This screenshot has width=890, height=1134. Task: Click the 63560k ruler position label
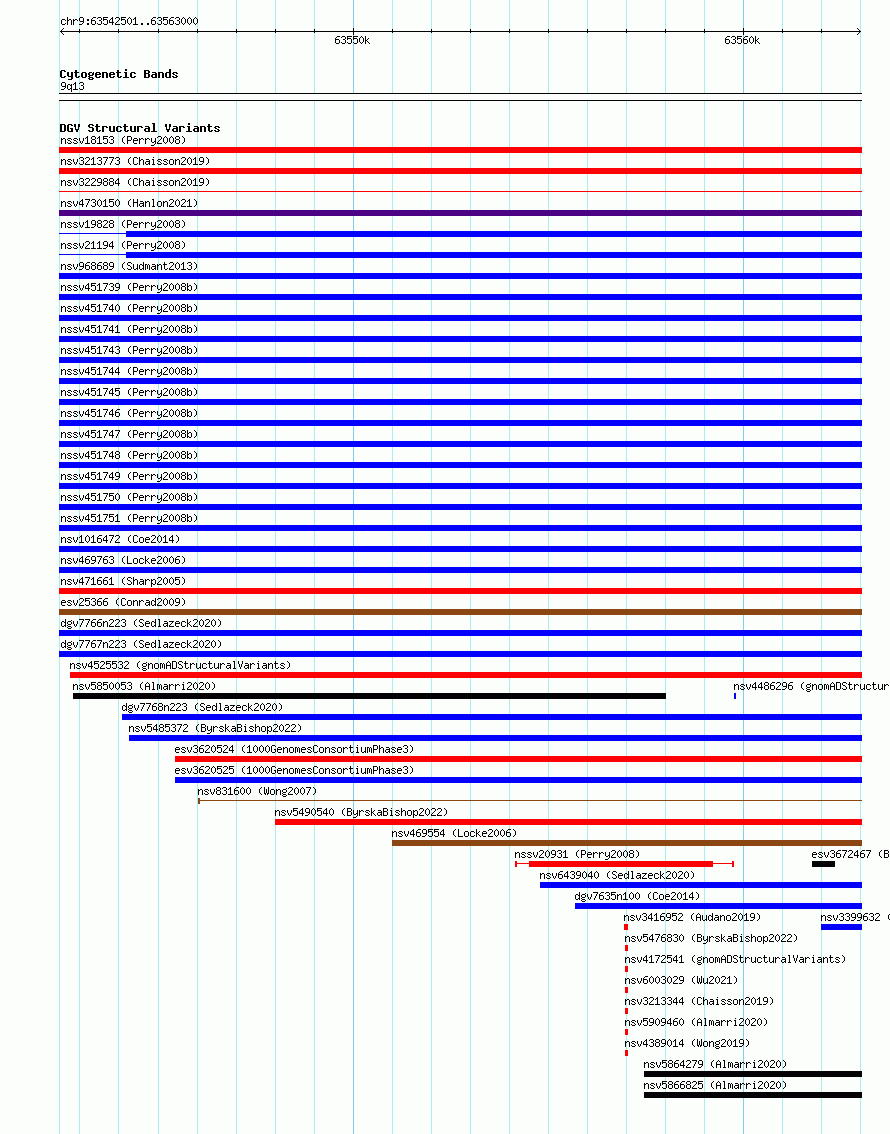742,40
